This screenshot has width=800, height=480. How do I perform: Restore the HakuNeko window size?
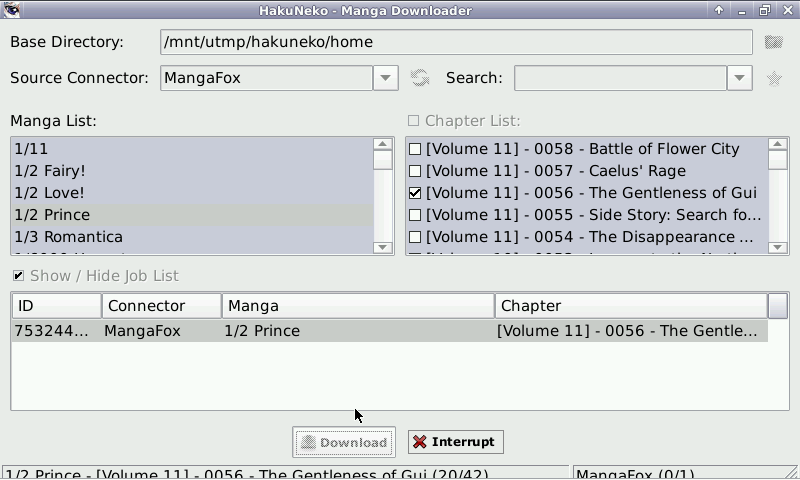[764, 10]
